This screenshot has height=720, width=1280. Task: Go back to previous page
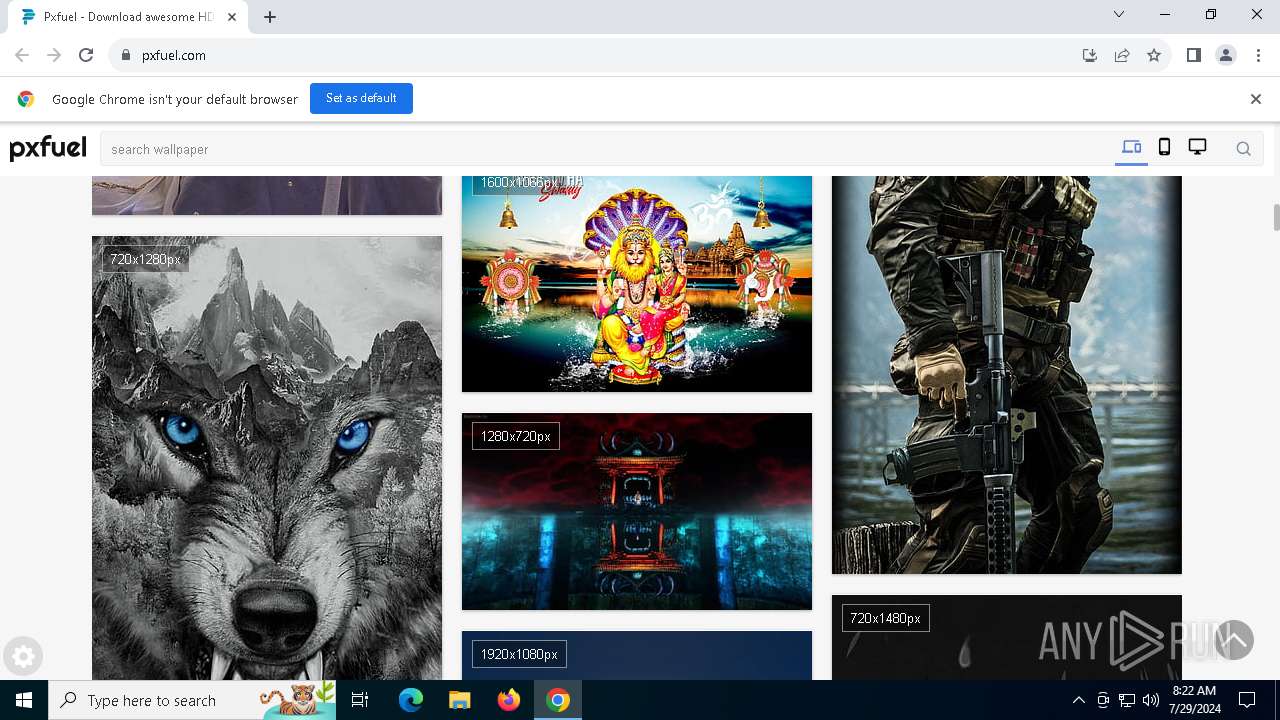[22, 55]
